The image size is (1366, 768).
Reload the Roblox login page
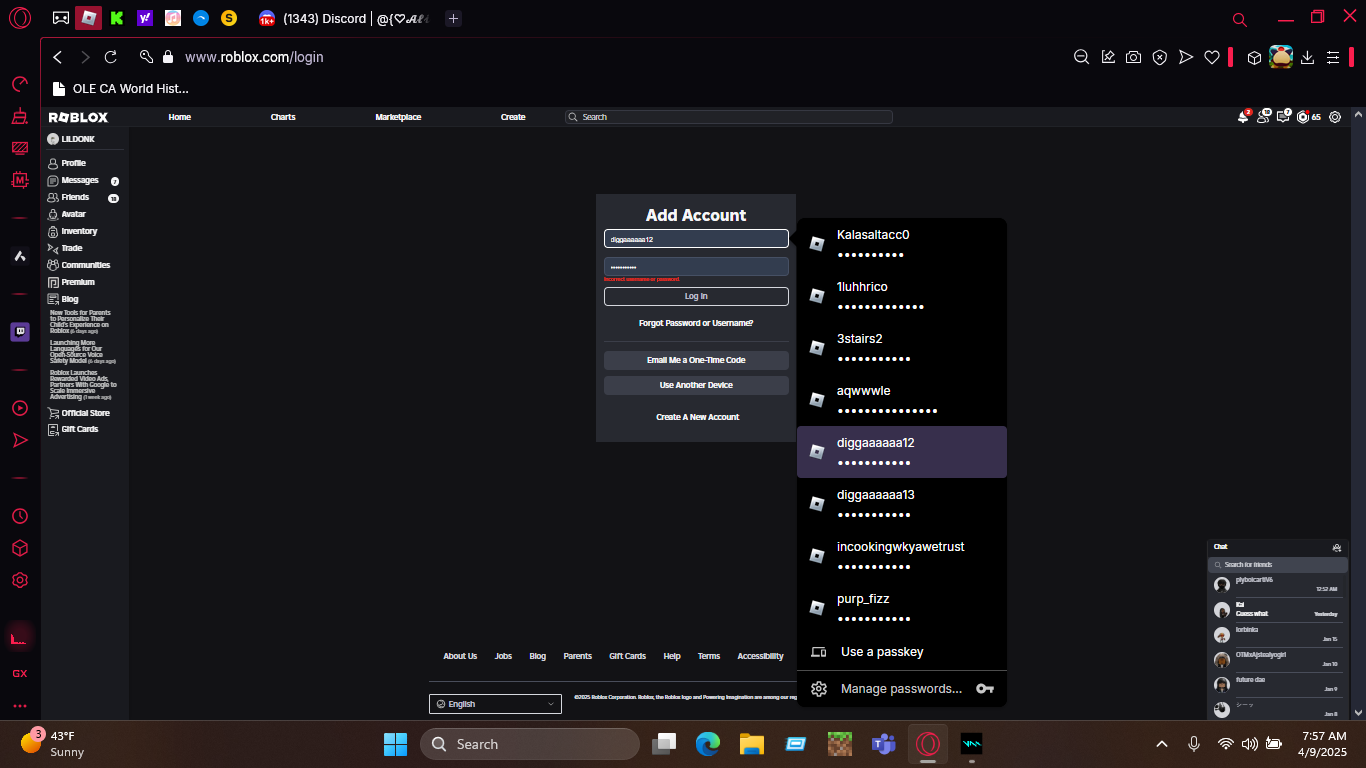(x=111, y=57)
